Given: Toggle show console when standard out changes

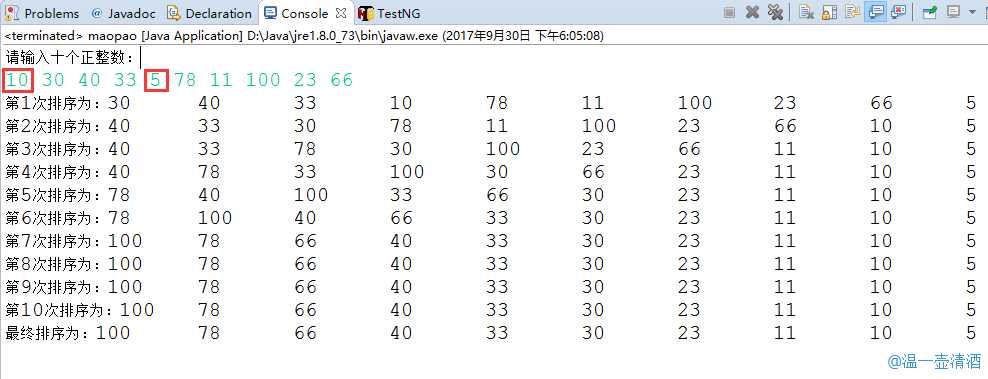Looking at the screenshot, I should pyautogui.click(x=875, y=12).
